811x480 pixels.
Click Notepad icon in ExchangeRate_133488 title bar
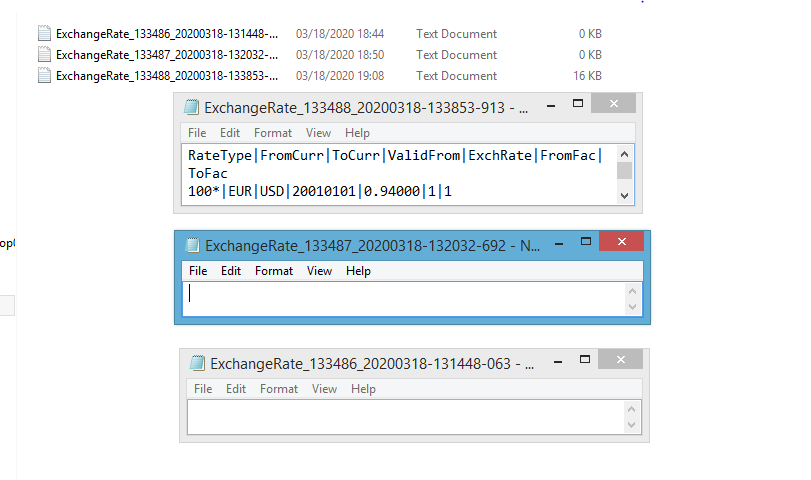point(191,108)
